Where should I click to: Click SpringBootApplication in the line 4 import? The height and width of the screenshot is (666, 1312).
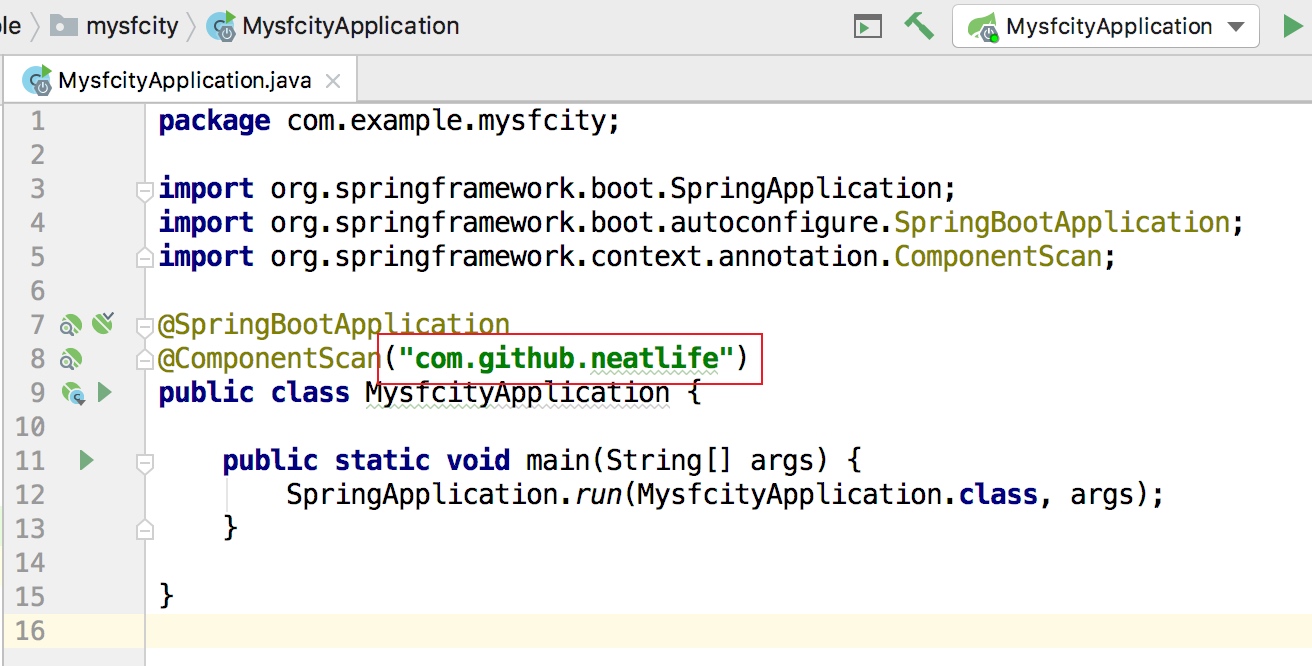pyautogui.click(x=1062, y=223)
